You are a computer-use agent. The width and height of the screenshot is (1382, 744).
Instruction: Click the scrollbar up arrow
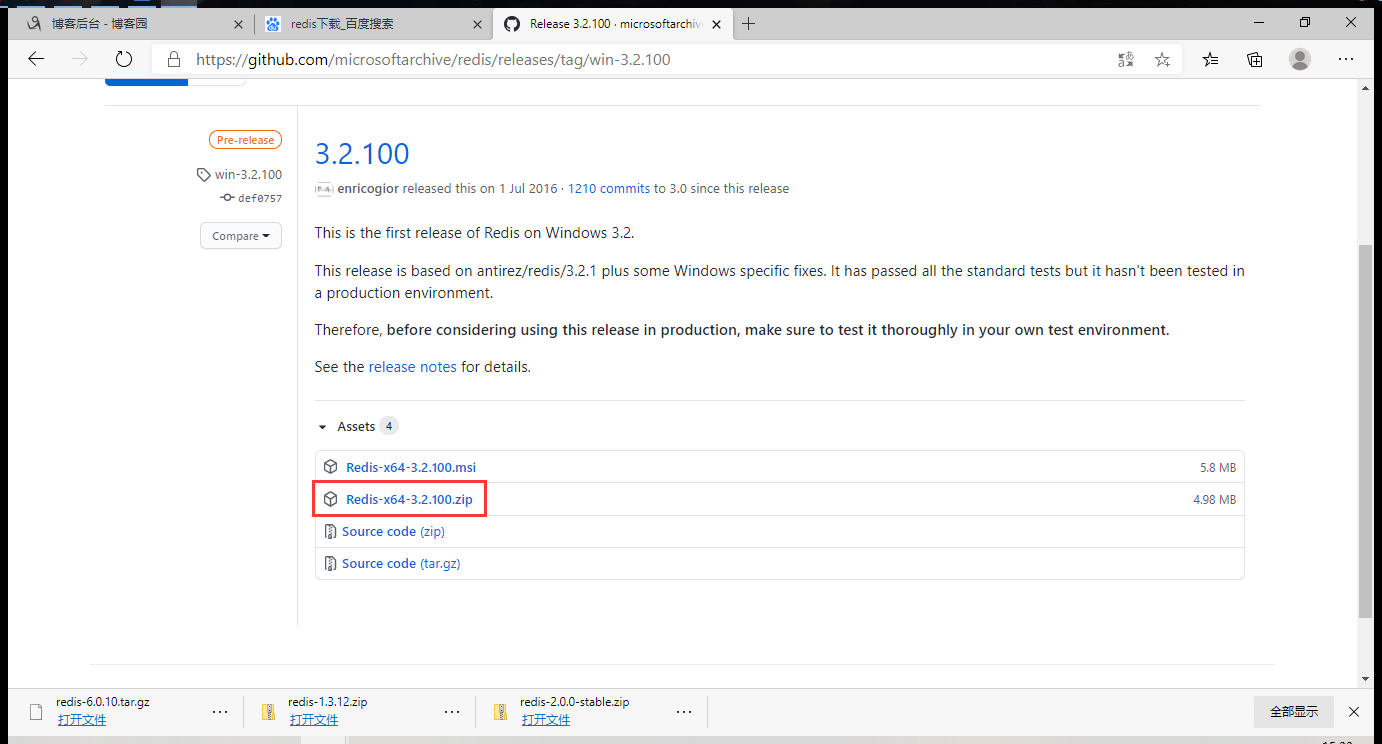pyautogui.click(x=1366, y=90)
